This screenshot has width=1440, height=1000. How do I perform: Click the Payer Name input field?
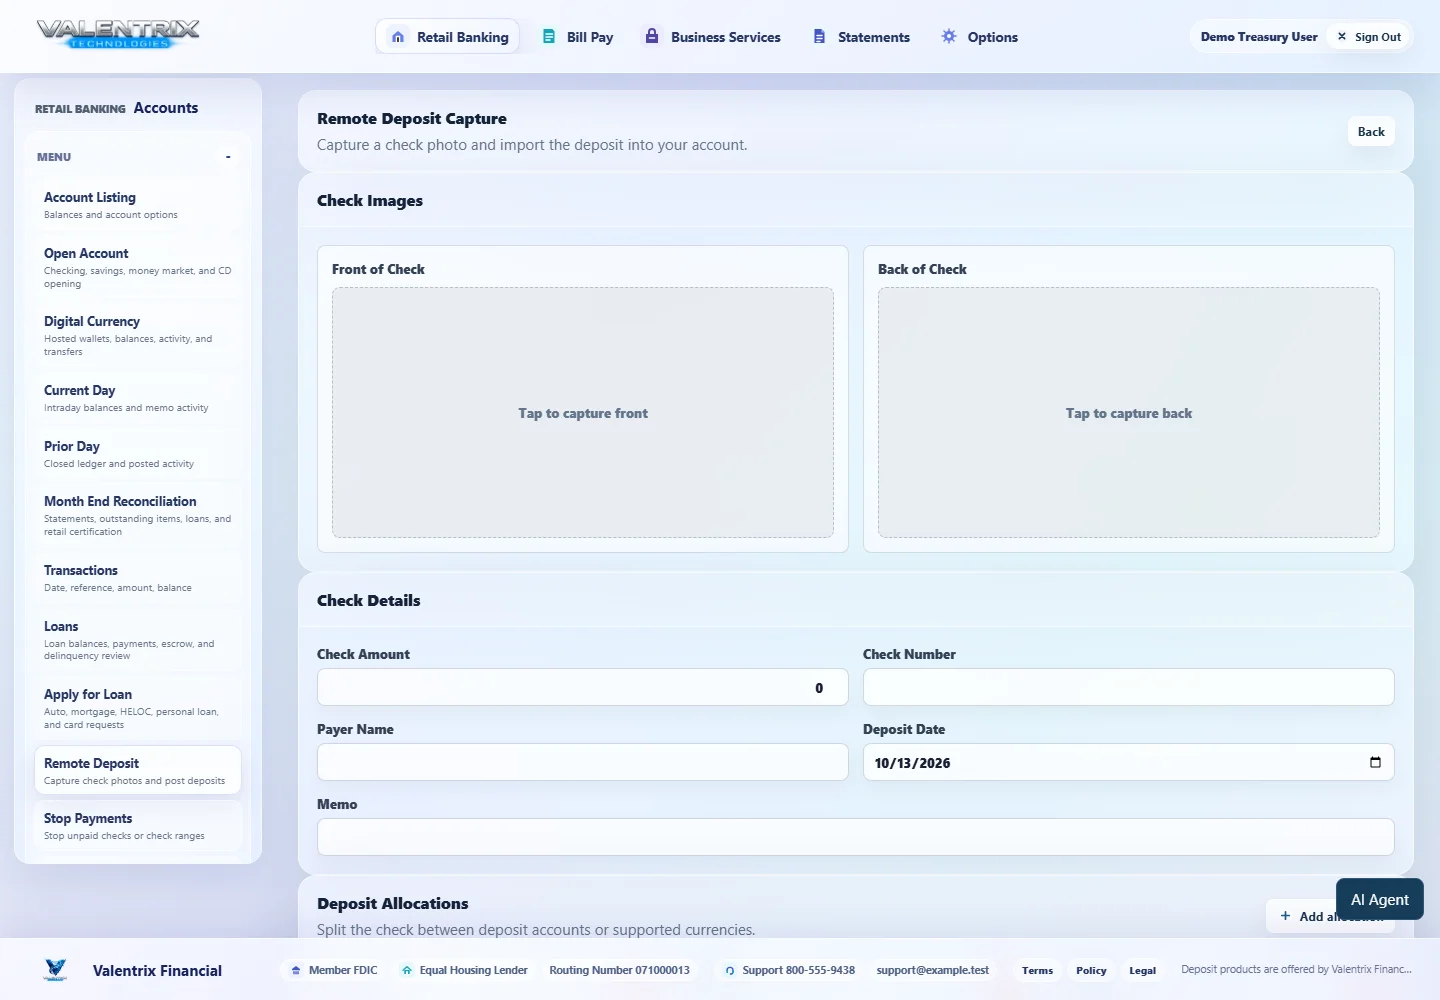click(x=583, y=762)
